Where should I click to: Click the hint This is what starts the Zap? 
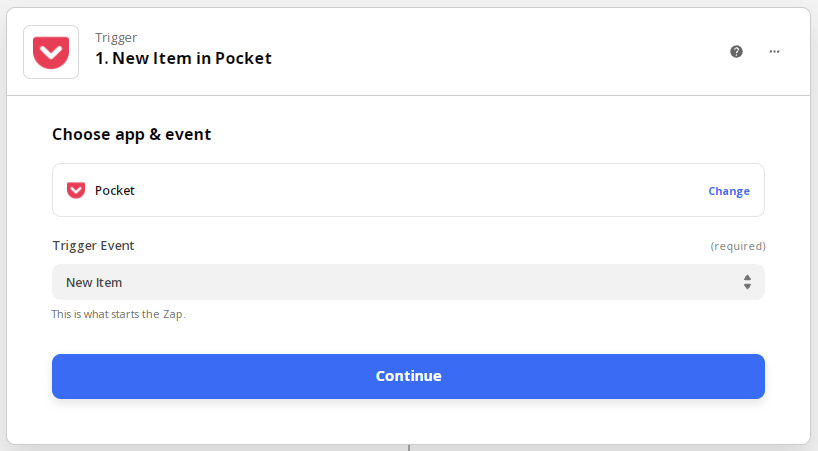(118, 314)
